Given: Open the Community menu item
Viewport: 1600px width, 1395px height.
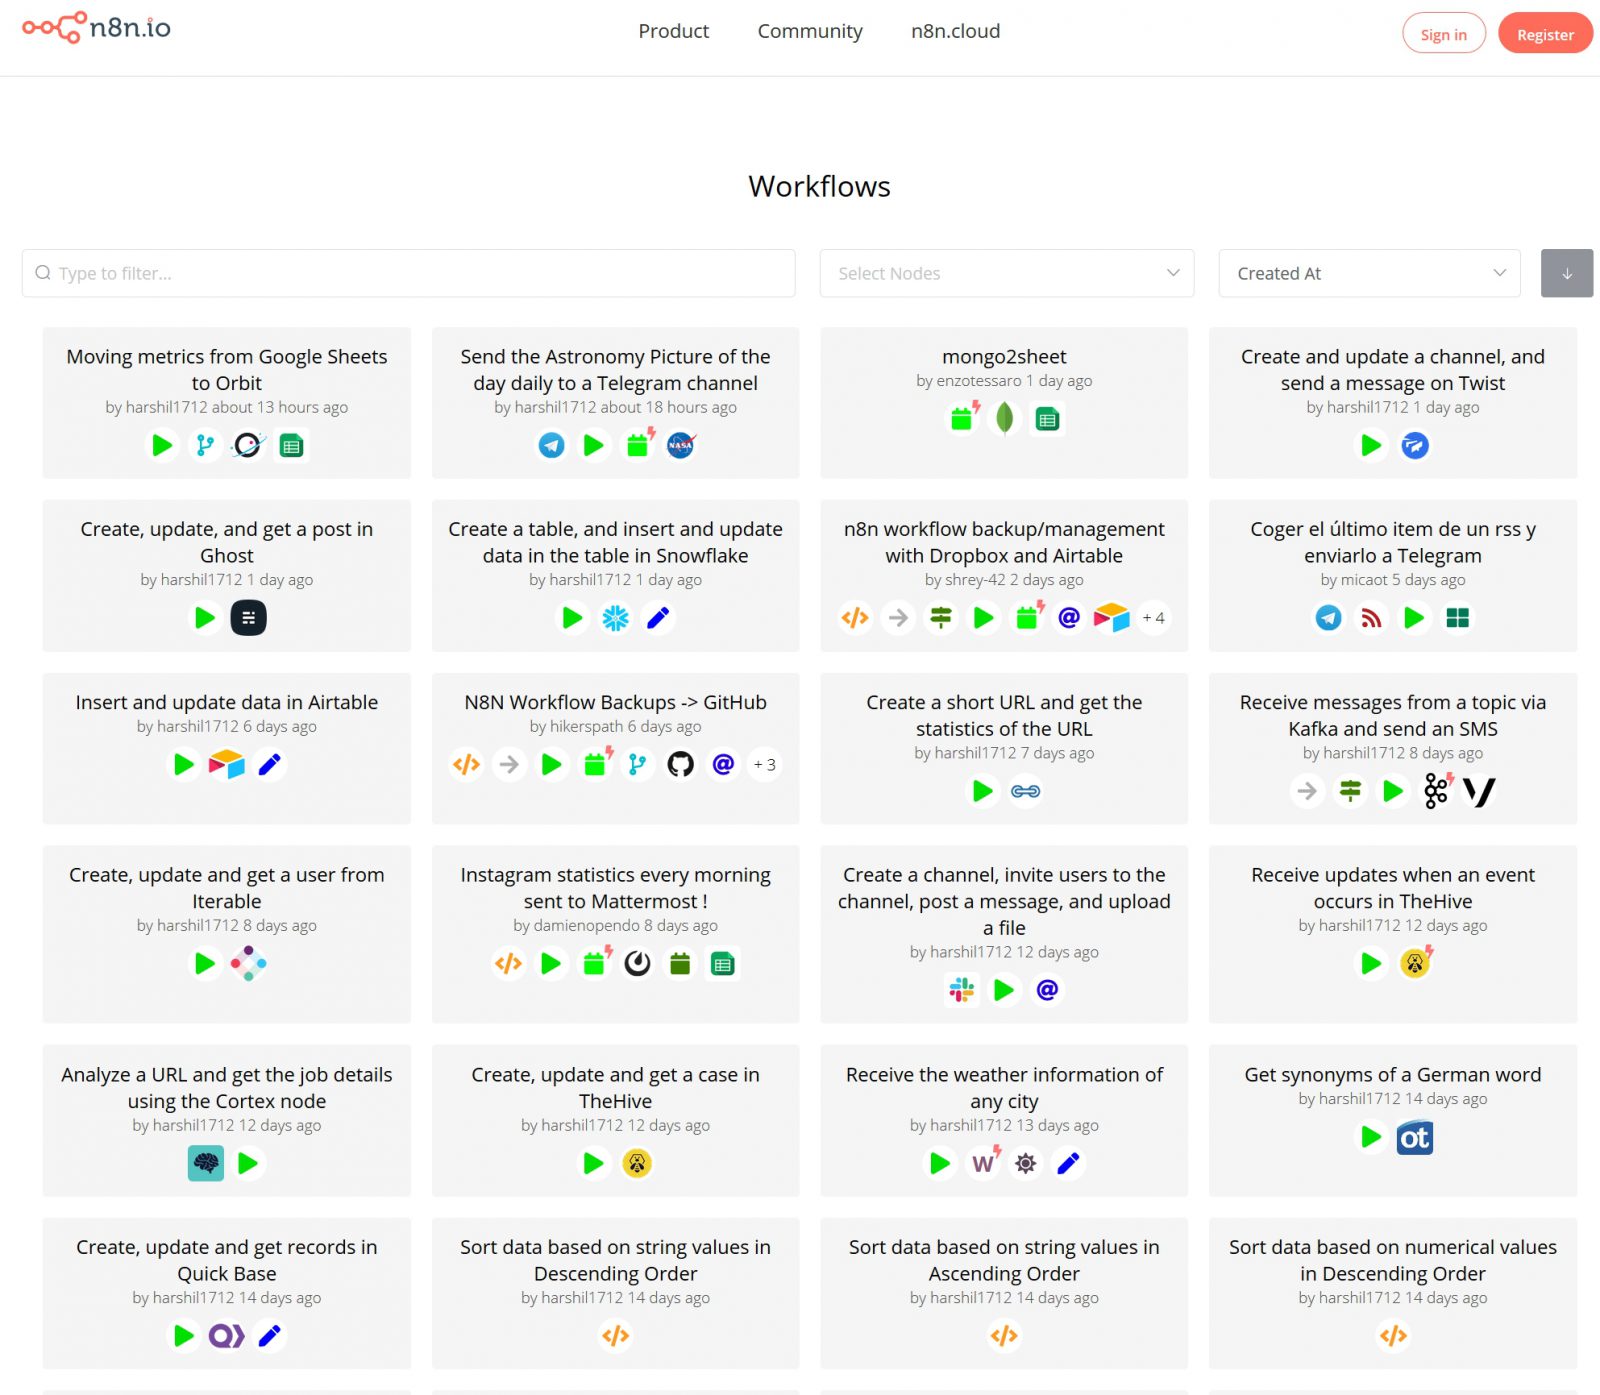Looking at the screenshot, I should 809,31.
